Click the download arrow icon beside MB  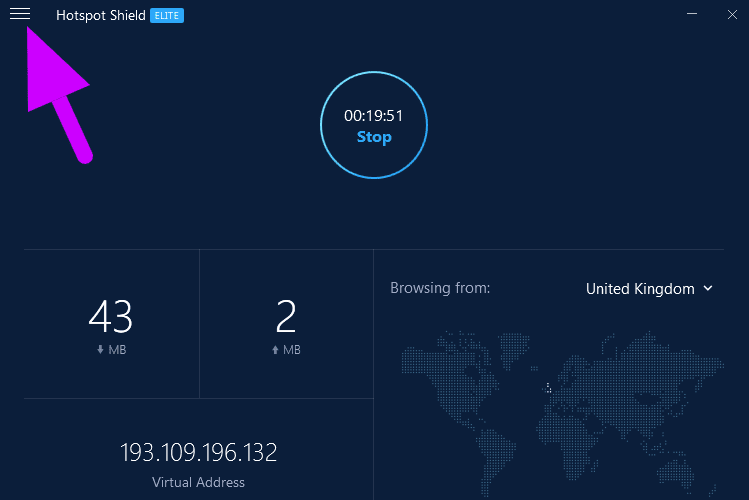tap(100, 350)
